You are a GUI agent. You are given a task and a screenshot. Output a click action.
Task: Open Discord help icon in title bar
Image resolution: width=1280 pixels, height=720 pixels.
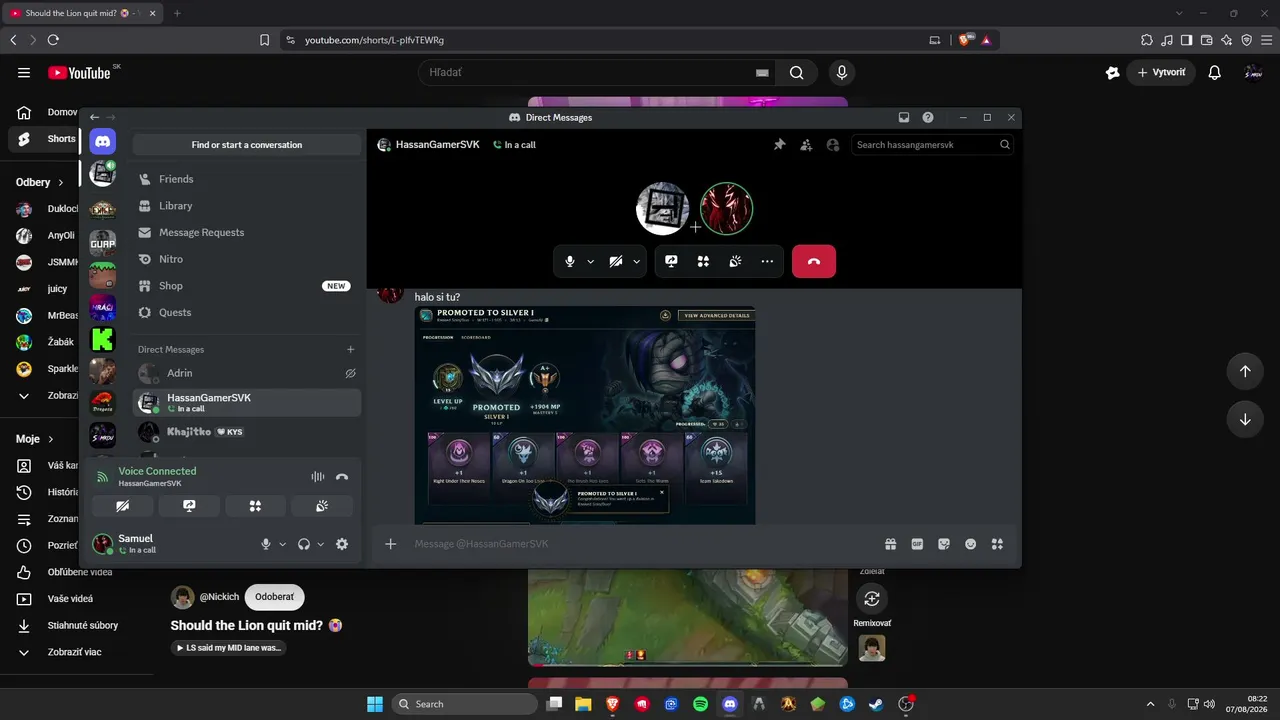coord(928,117)
